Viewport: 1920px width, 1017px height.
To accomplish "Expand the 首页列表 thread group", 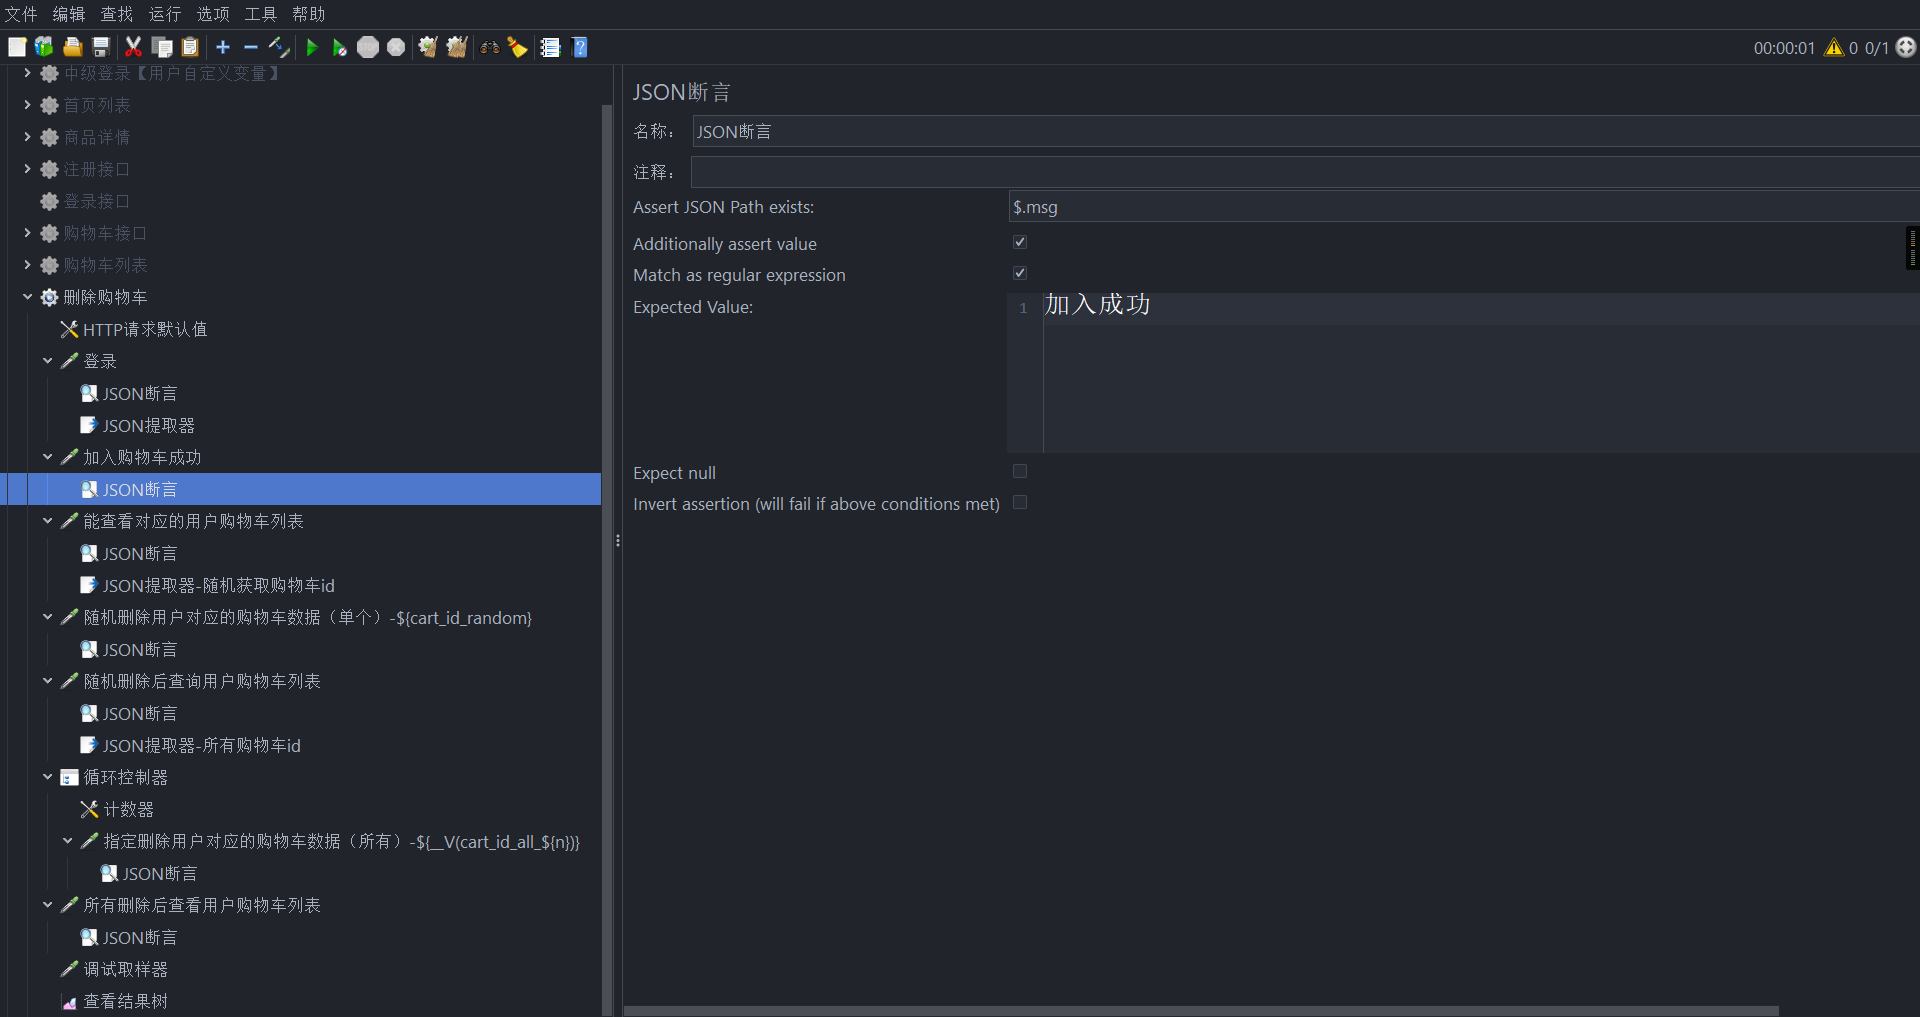I will click(28, 105).
